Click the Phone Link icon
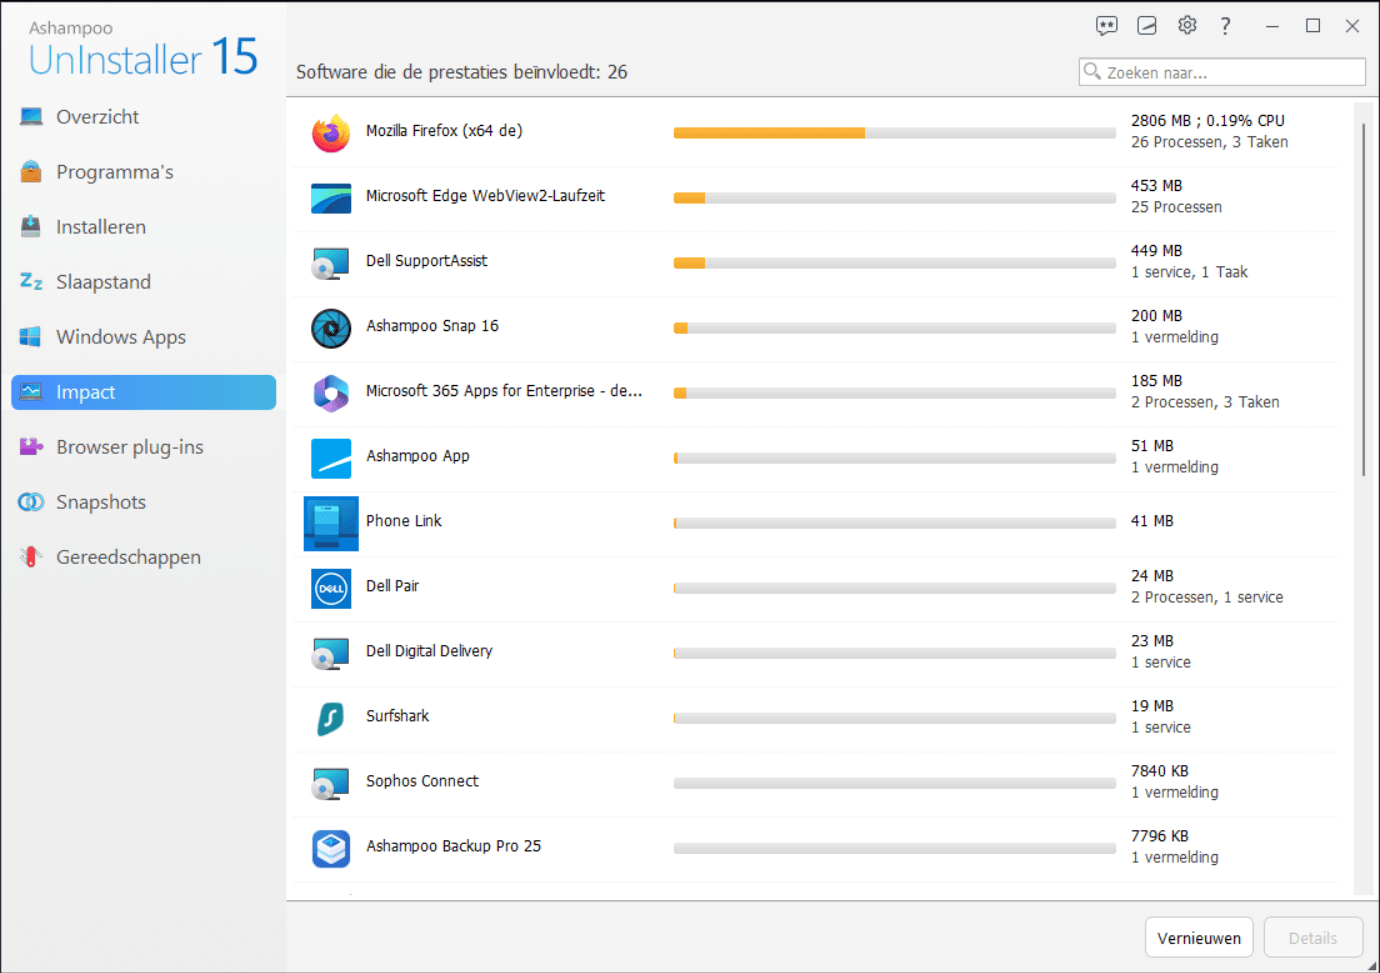 [331, 523]
